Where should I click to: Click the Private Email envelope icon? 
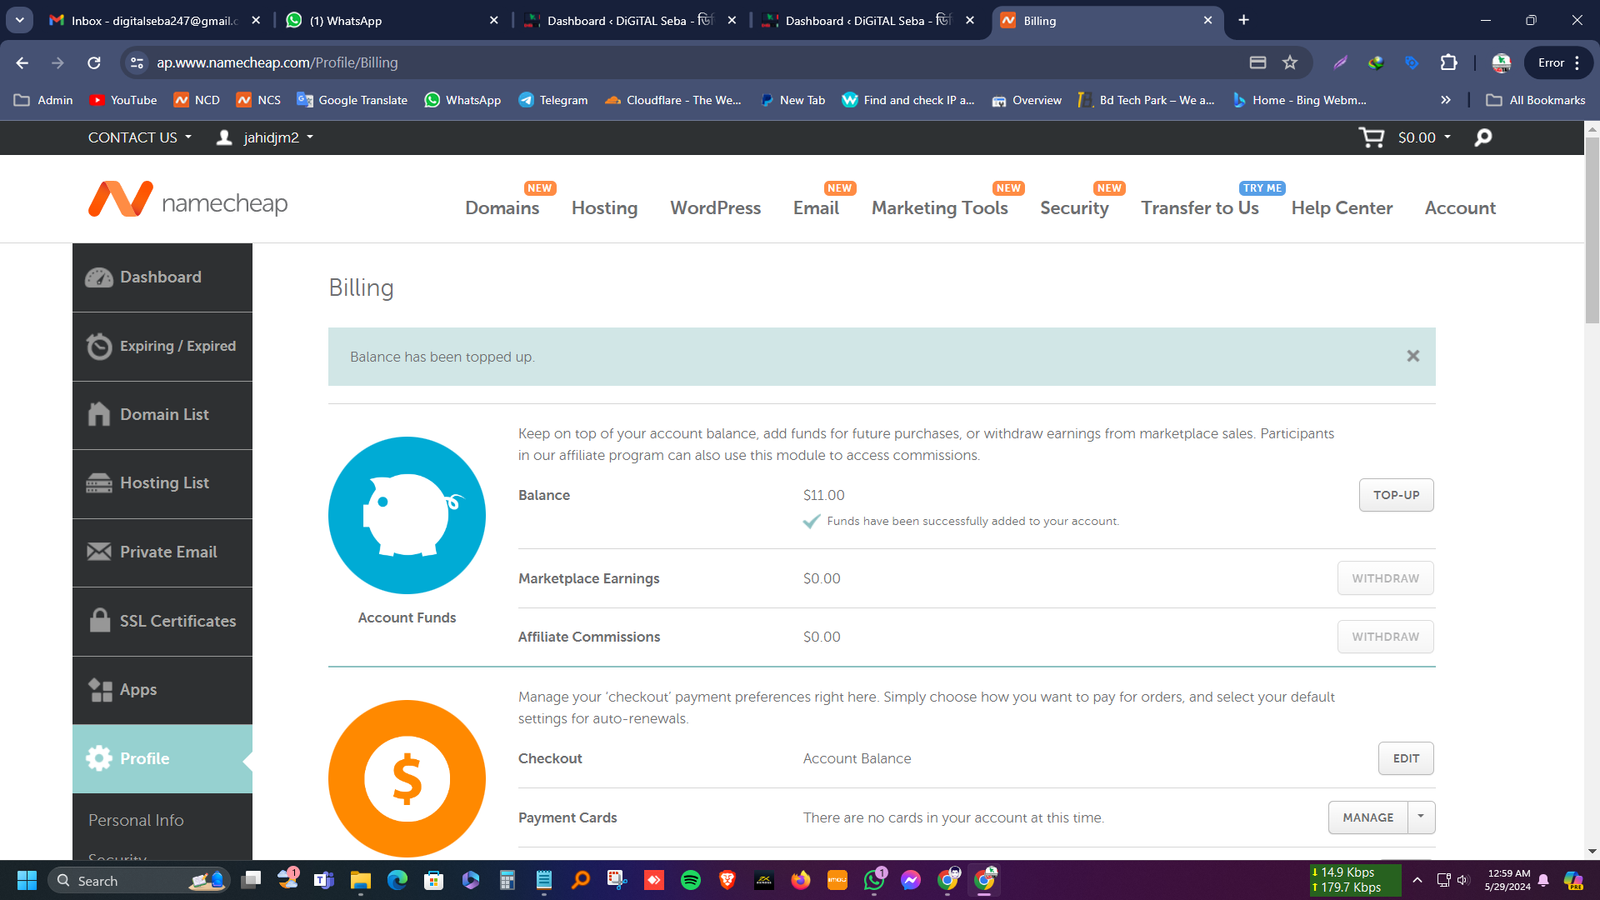[99, 552]
